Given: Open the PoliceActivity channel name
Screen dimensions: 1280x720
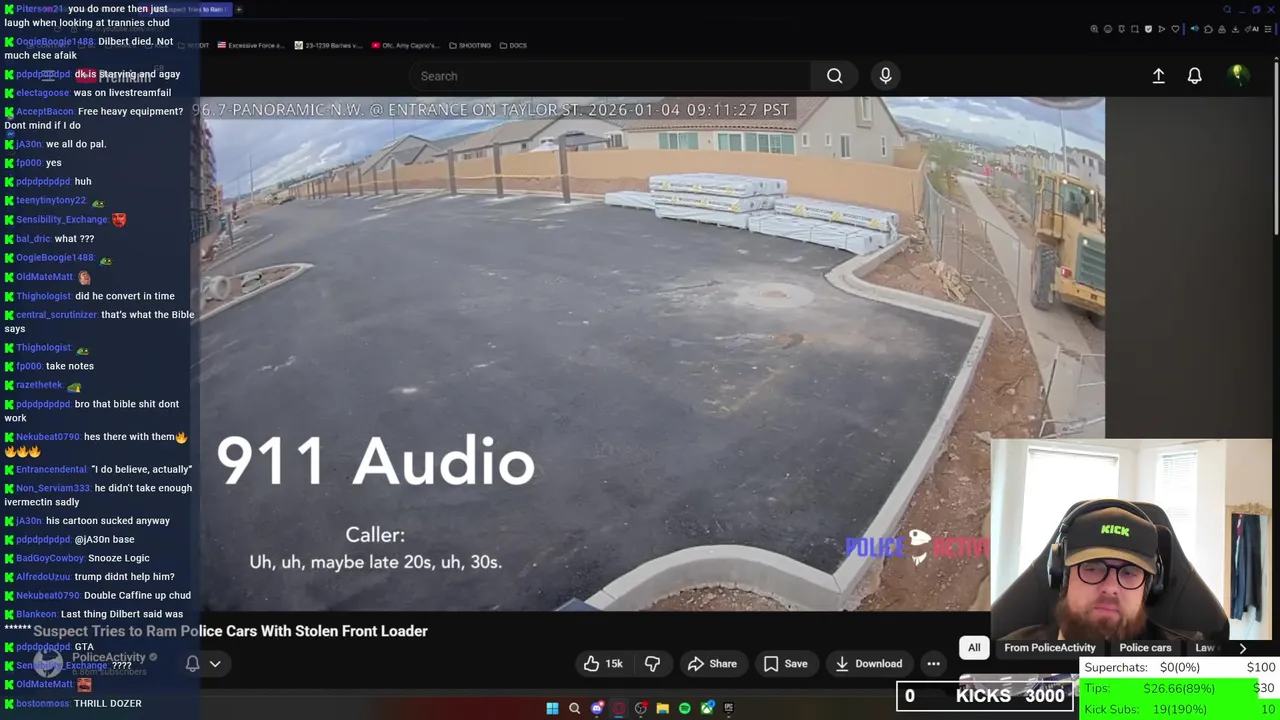Looking at the screenshot, I should [108, 657].
